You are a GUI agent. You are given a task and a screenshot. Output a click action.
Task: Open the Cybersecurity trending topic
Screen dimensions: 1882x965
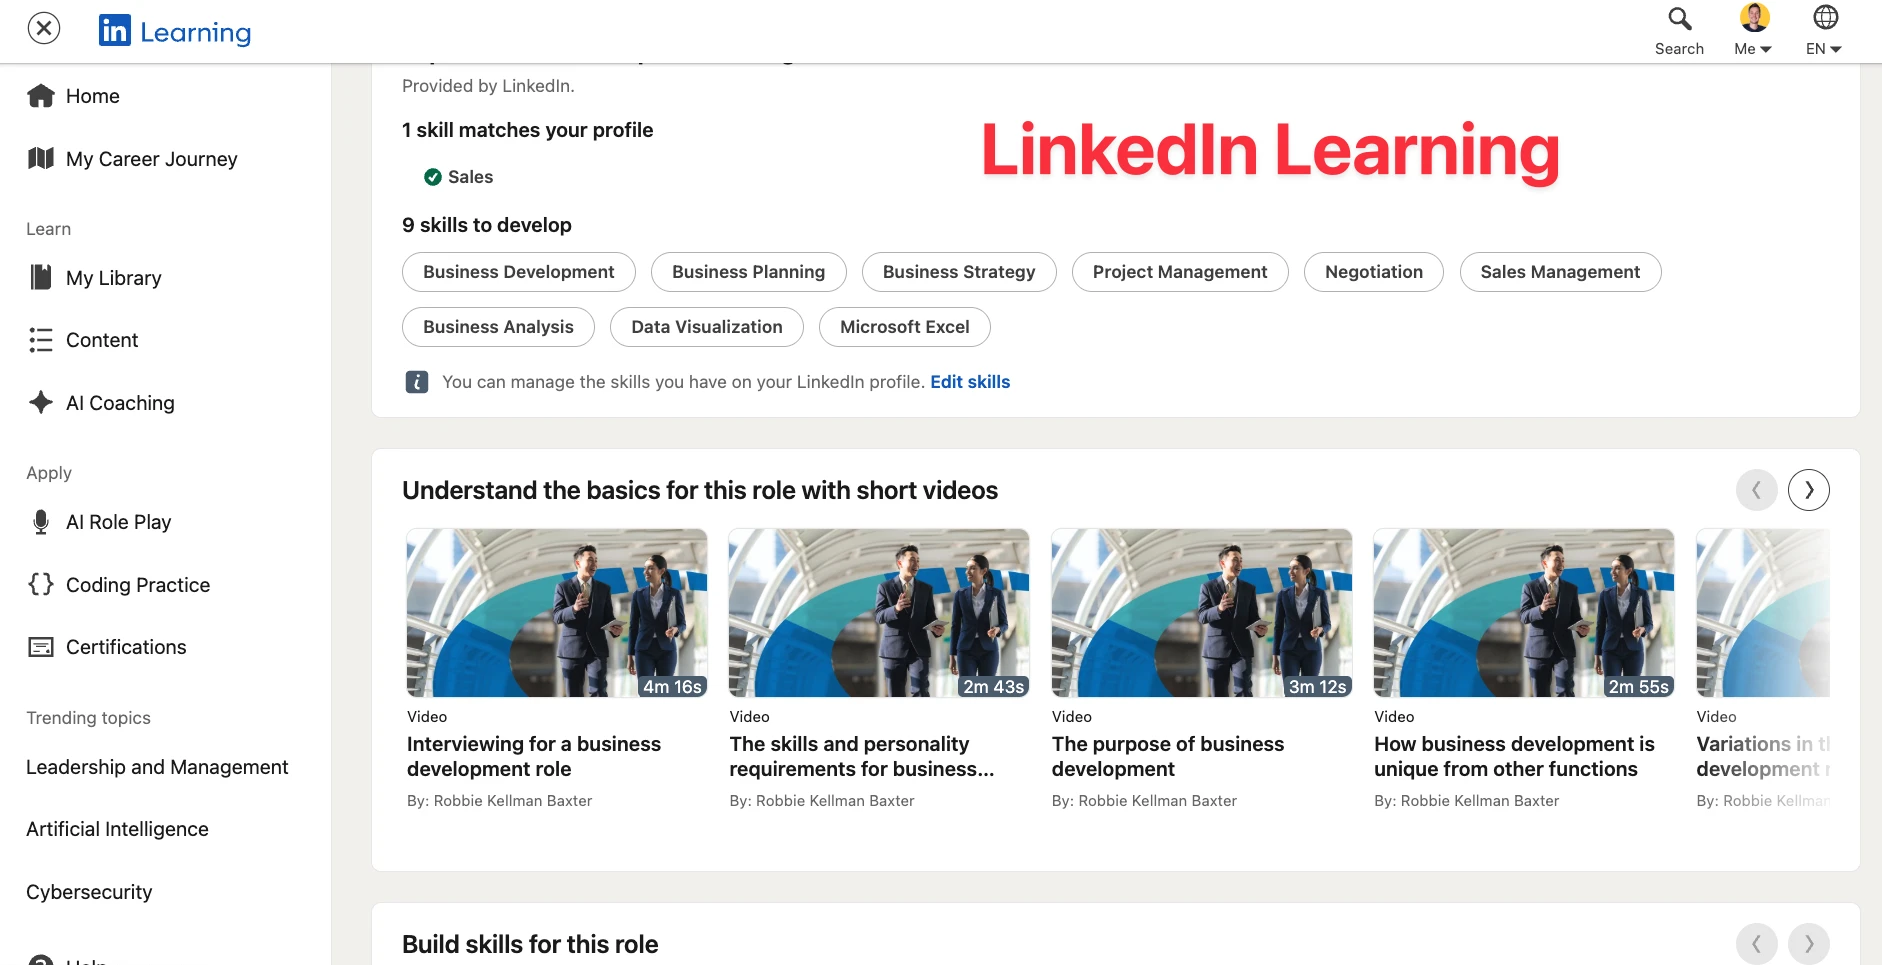[x=89, y=892]
